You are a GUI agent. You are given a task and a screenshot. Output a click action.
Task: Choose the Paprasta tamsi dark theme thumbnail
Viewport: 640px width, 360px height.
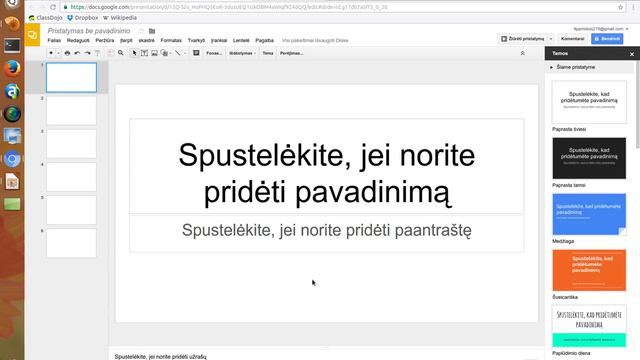[x=589, y=158]
